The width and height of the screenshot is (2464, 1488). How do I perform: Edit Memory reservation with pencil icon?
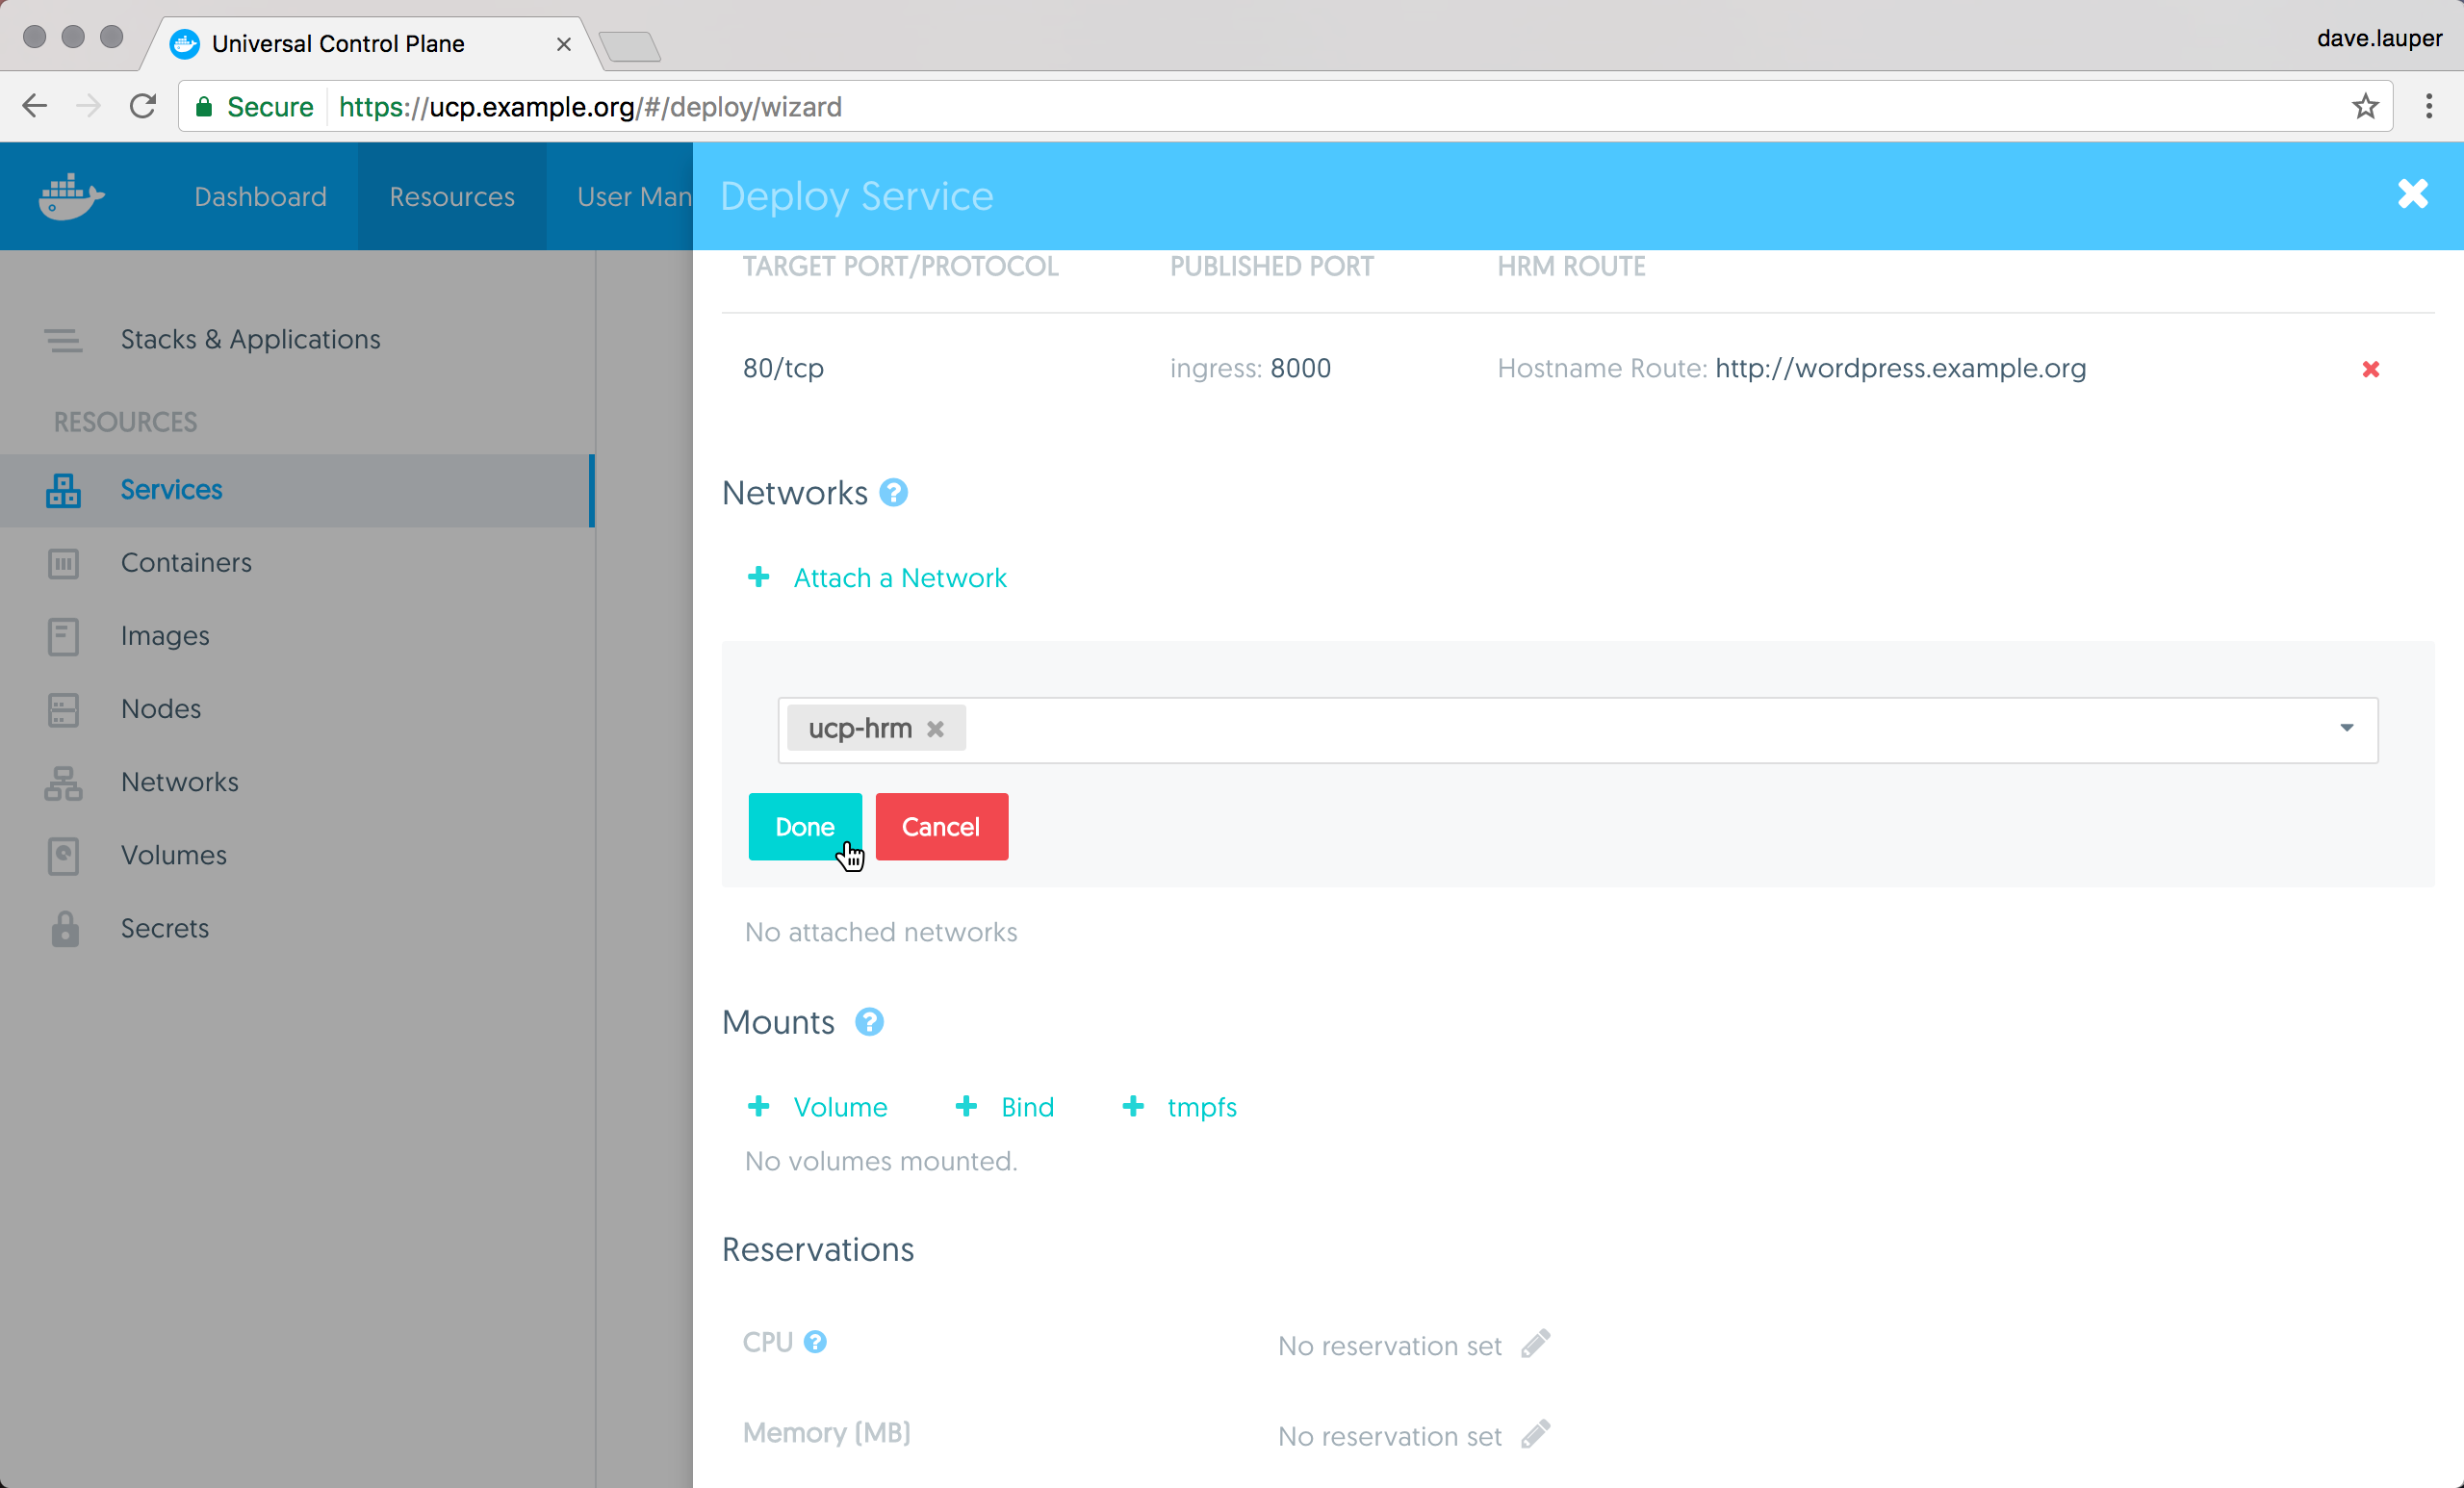tap(1535, 1434)
